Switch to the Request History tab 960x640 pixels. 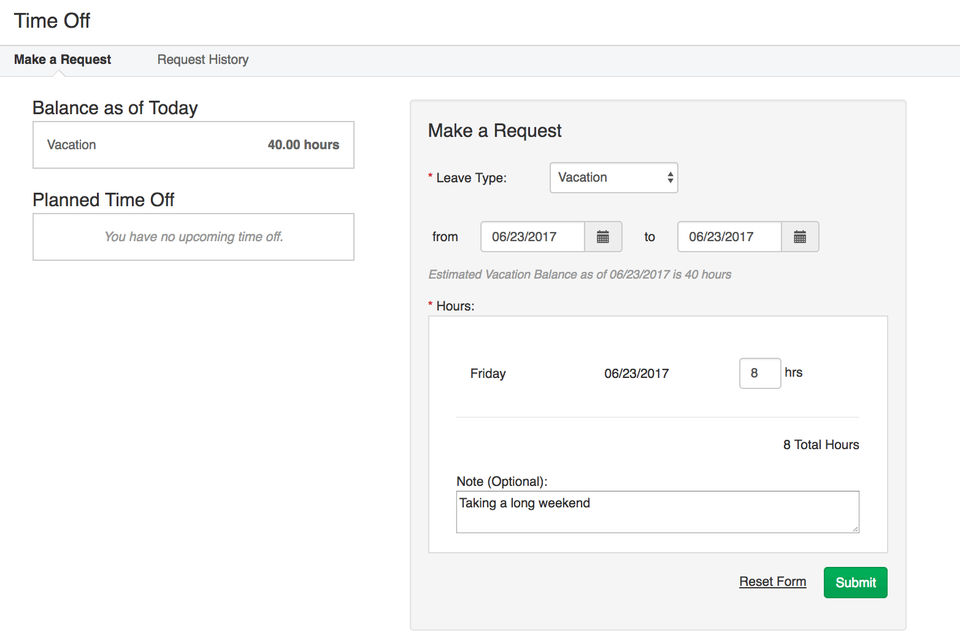203,60
